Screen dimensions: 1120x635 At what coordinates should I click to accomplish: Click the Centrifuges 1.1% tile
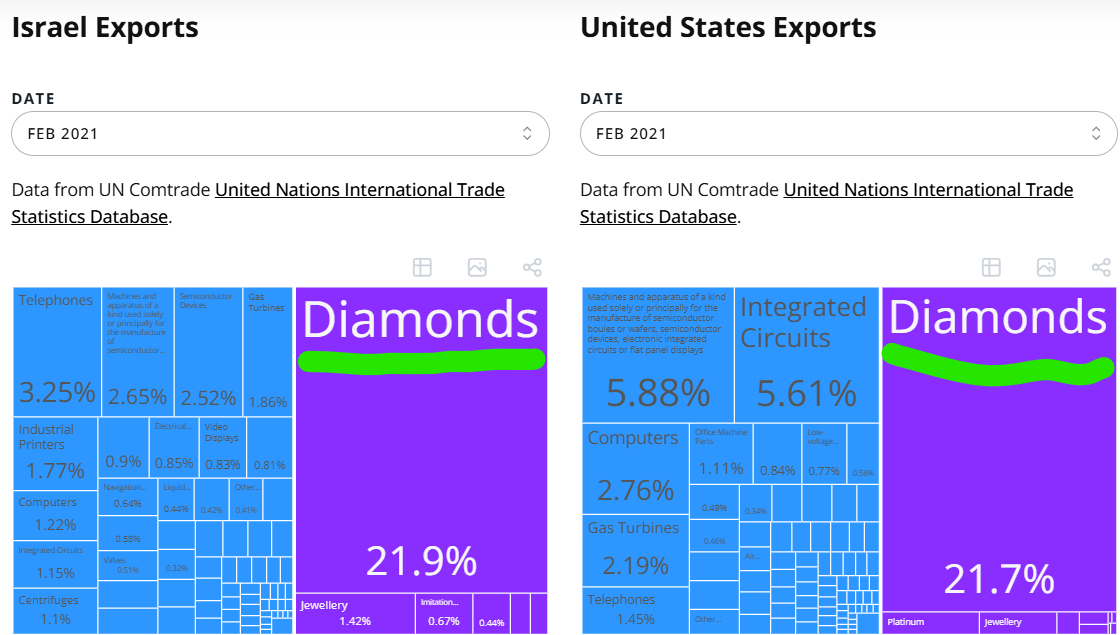coord(56,609)
